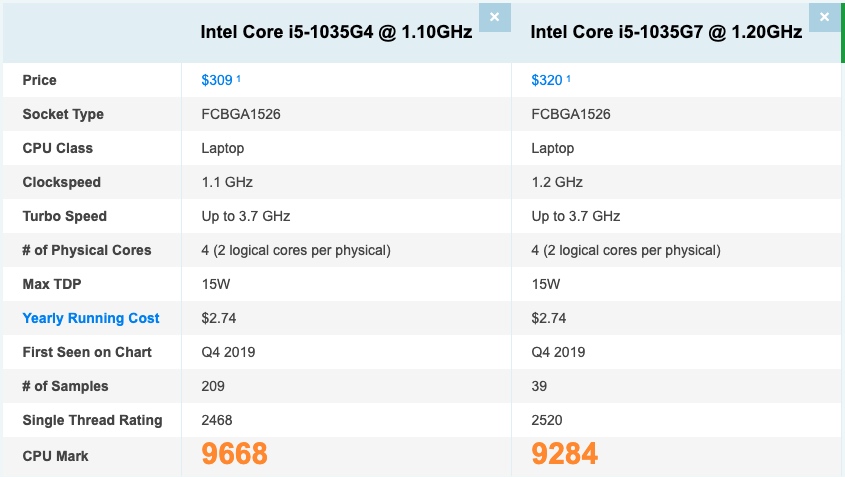Click the Socket Type row label
845x477 pixels.
click(x=63, y=114)
